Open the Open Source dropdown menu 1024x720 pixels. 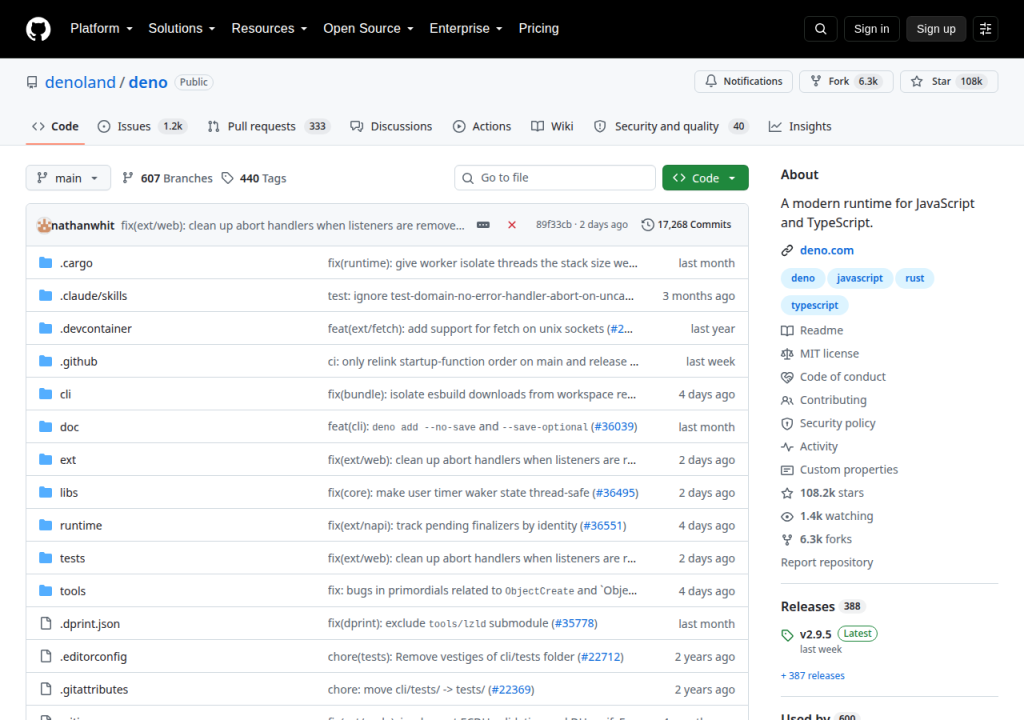coord(368,29)
